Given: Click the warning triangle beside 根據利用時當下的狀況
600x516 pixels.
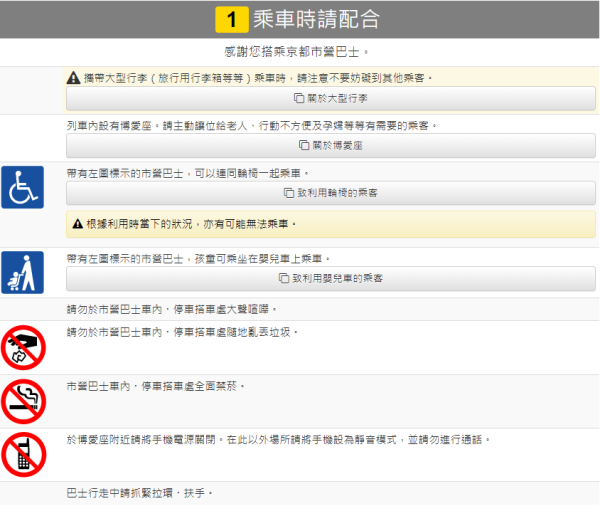Looking at the screenshot, I should click(x=77, y=223).
